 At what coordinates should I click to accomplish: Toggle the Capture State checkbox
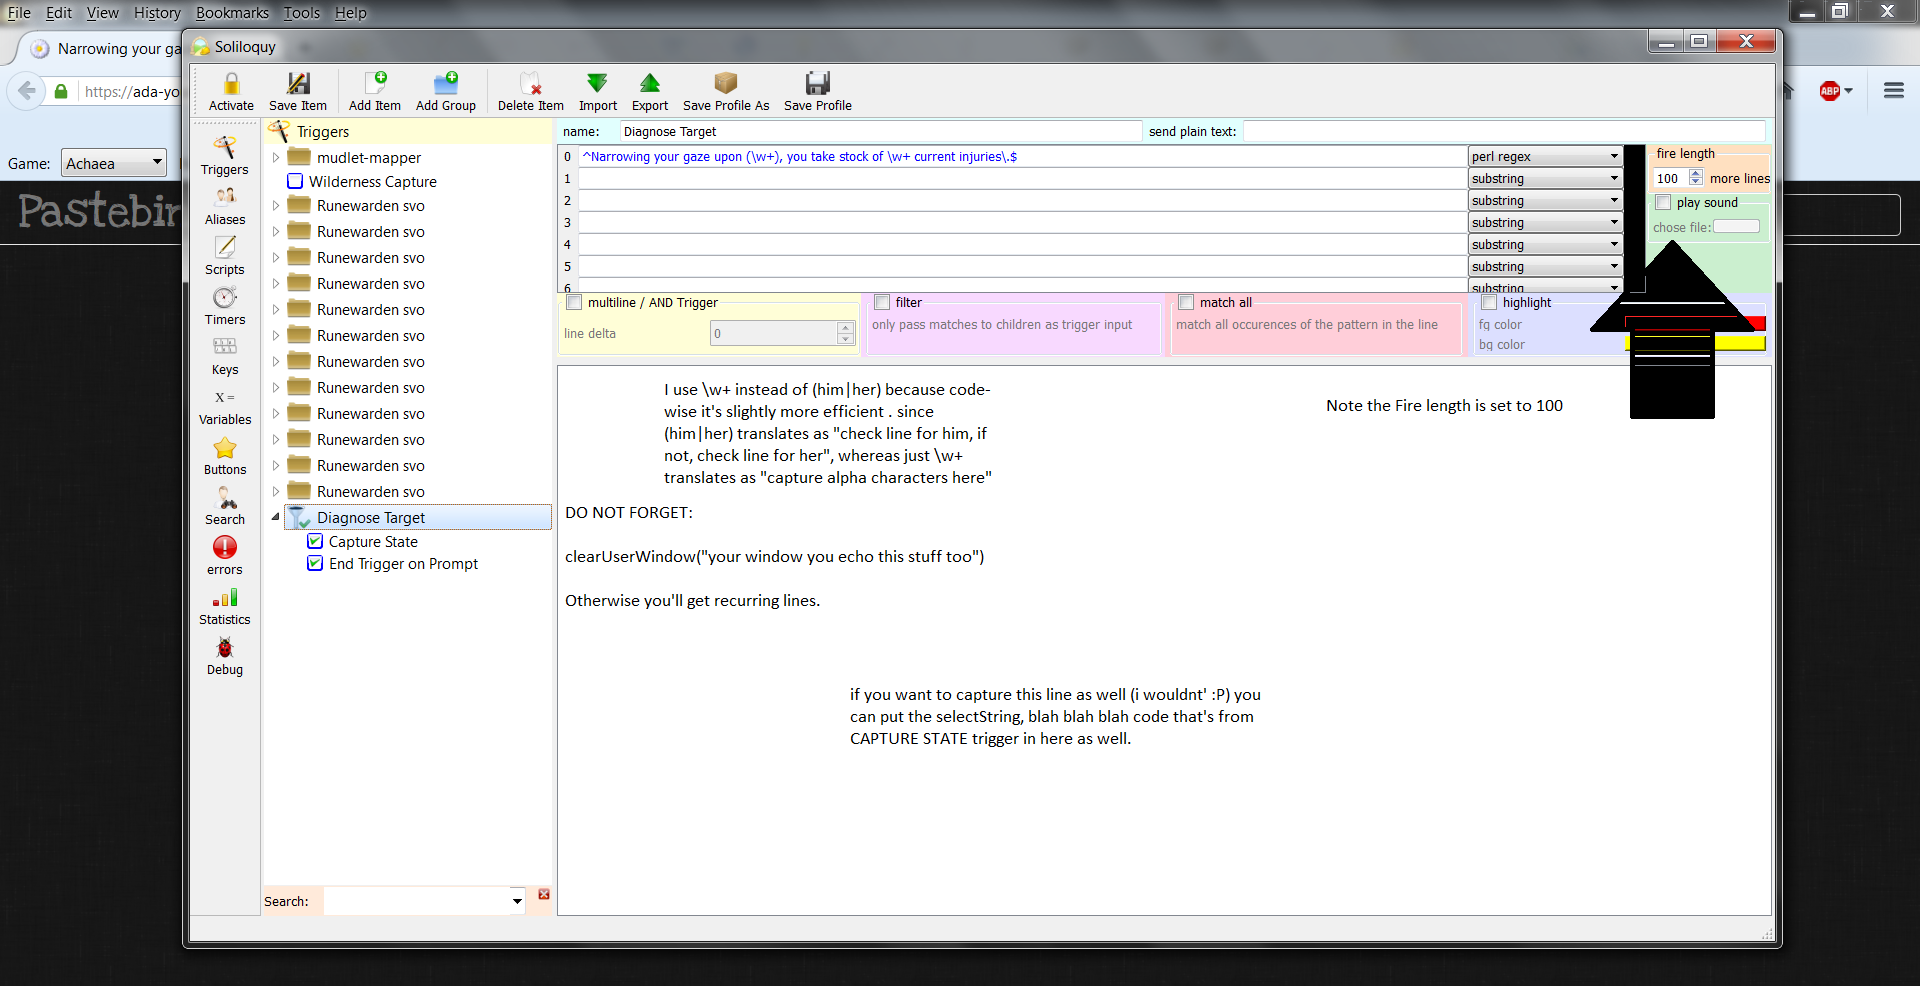pyautogui.click(x=315, y=541)
